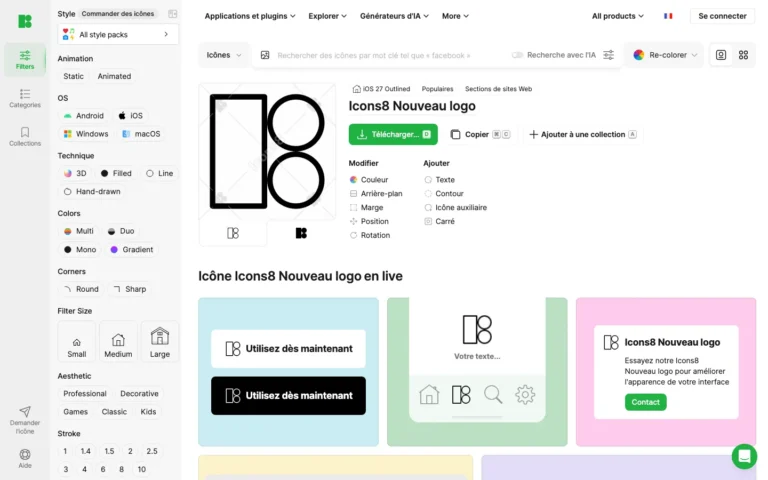Select Medium filter size
Screen dimensions: 768x480
click(118, 342)
